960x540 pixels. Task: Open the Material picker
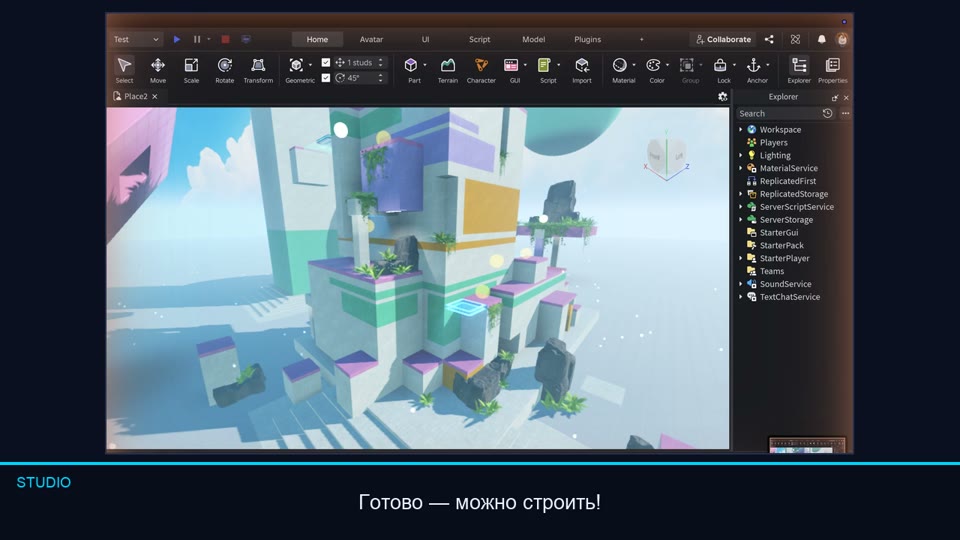coord(620,65)
